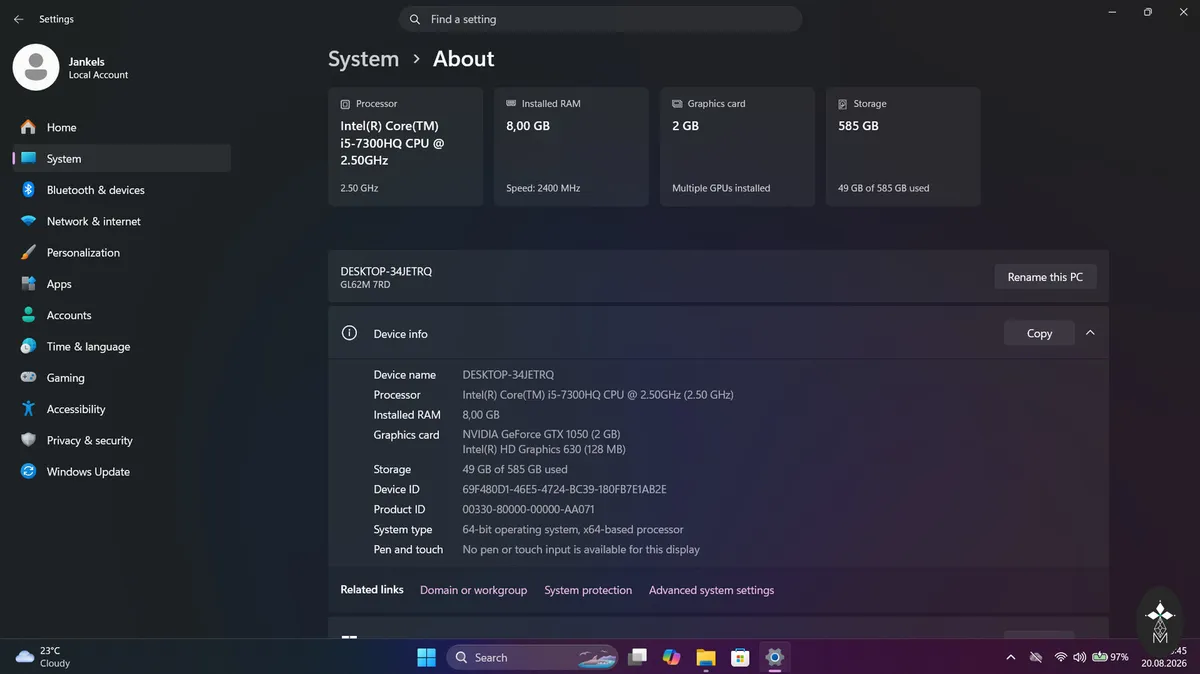
Task: Click the Graphics card info card
Action: (x=737, y=147)
